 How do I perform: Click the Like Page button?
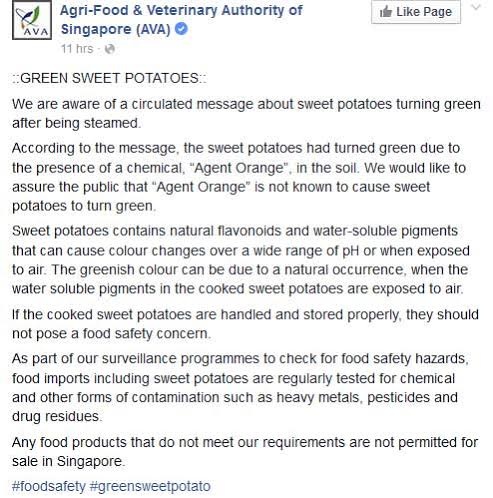(416, 12)
